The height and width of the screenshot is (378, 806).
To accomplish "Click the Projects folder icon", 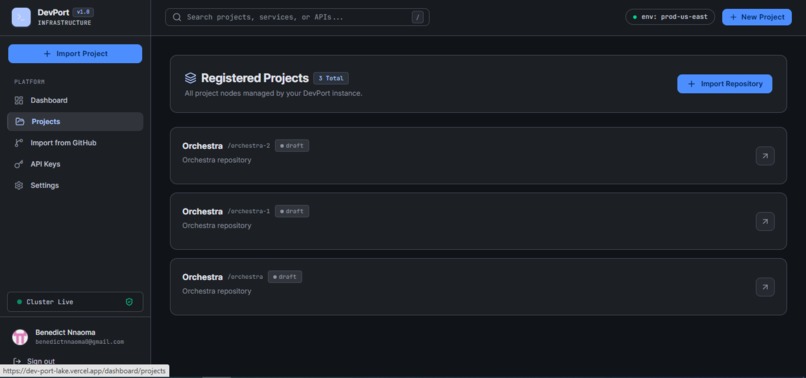I will (x=20, y=121).
